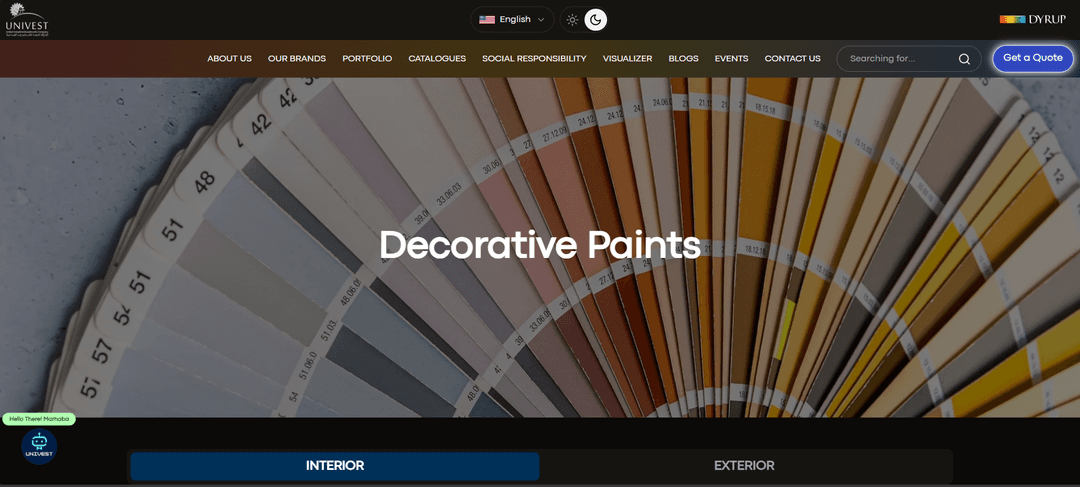Focus the 'Searching for...' input field
Viewport: 1080px width, 487px height.
pyautogui.click(x=895, y=59)
